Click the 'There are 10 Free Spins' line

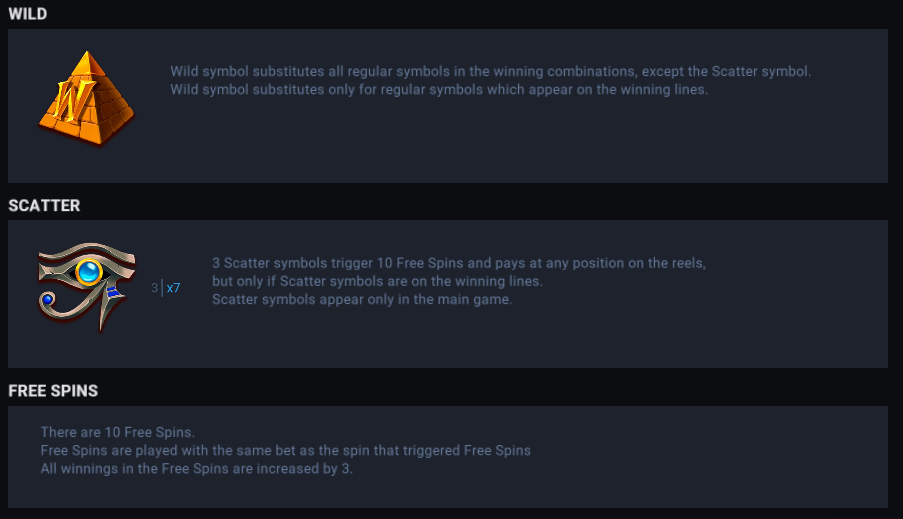point(117,432)
